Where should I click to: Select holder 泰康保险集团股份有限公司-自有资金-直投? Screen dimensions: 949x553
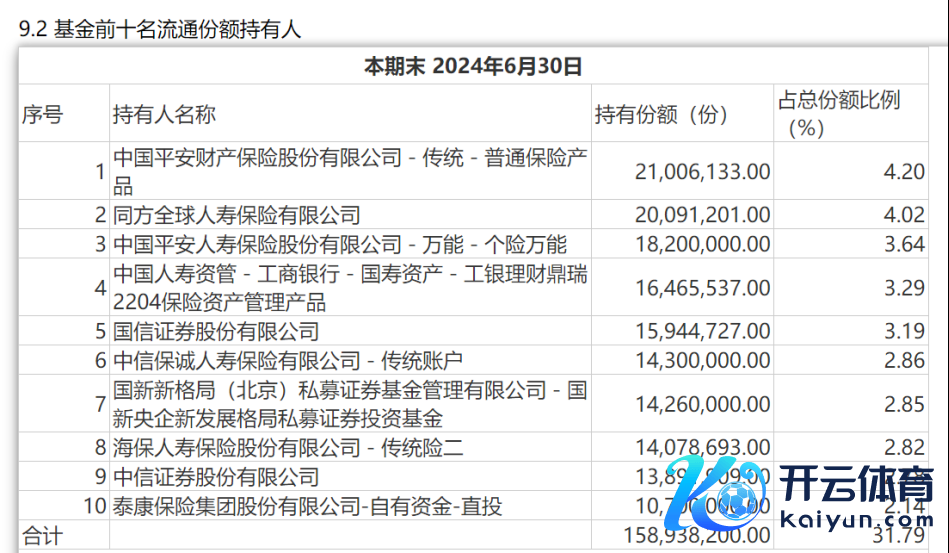[x=307, y=506]
